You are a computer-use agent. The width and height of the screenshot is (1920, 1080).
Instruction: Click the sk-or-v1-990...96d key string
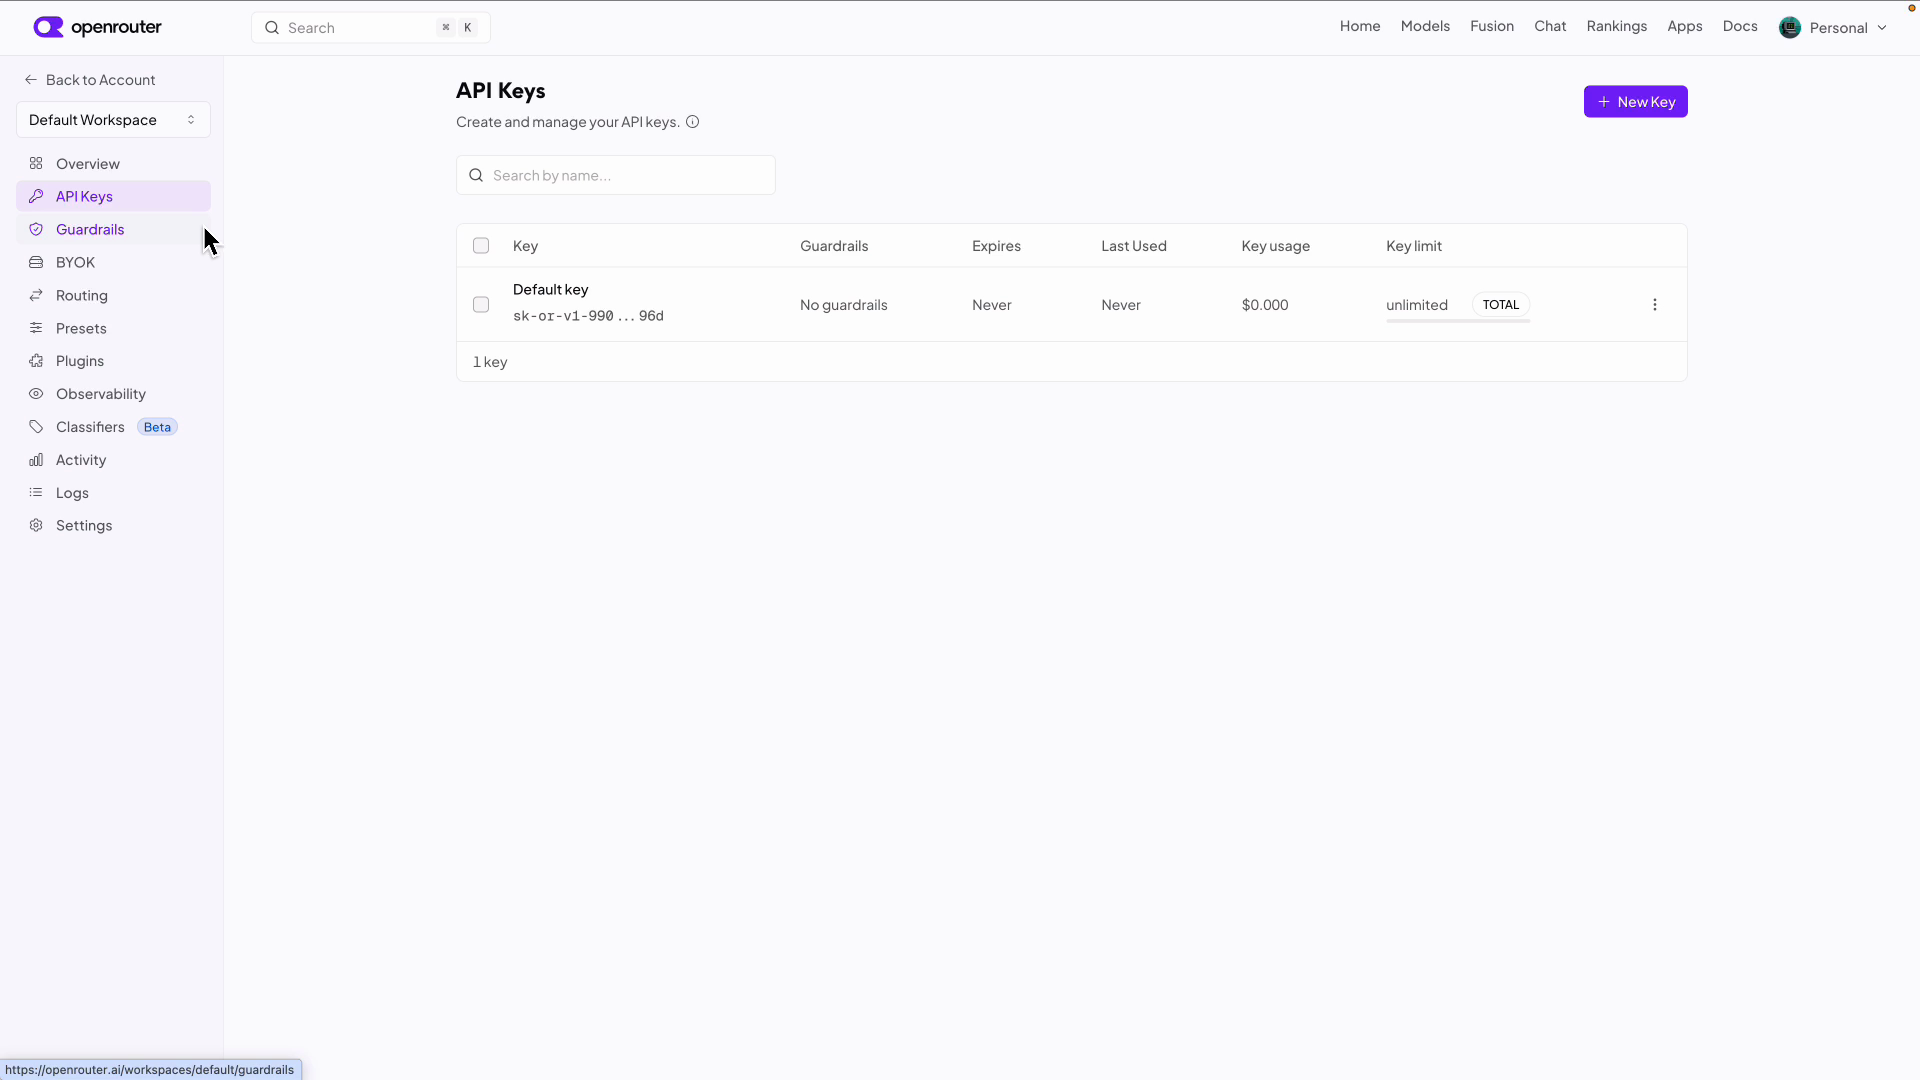pyautogui.click(x=588, y=316)
